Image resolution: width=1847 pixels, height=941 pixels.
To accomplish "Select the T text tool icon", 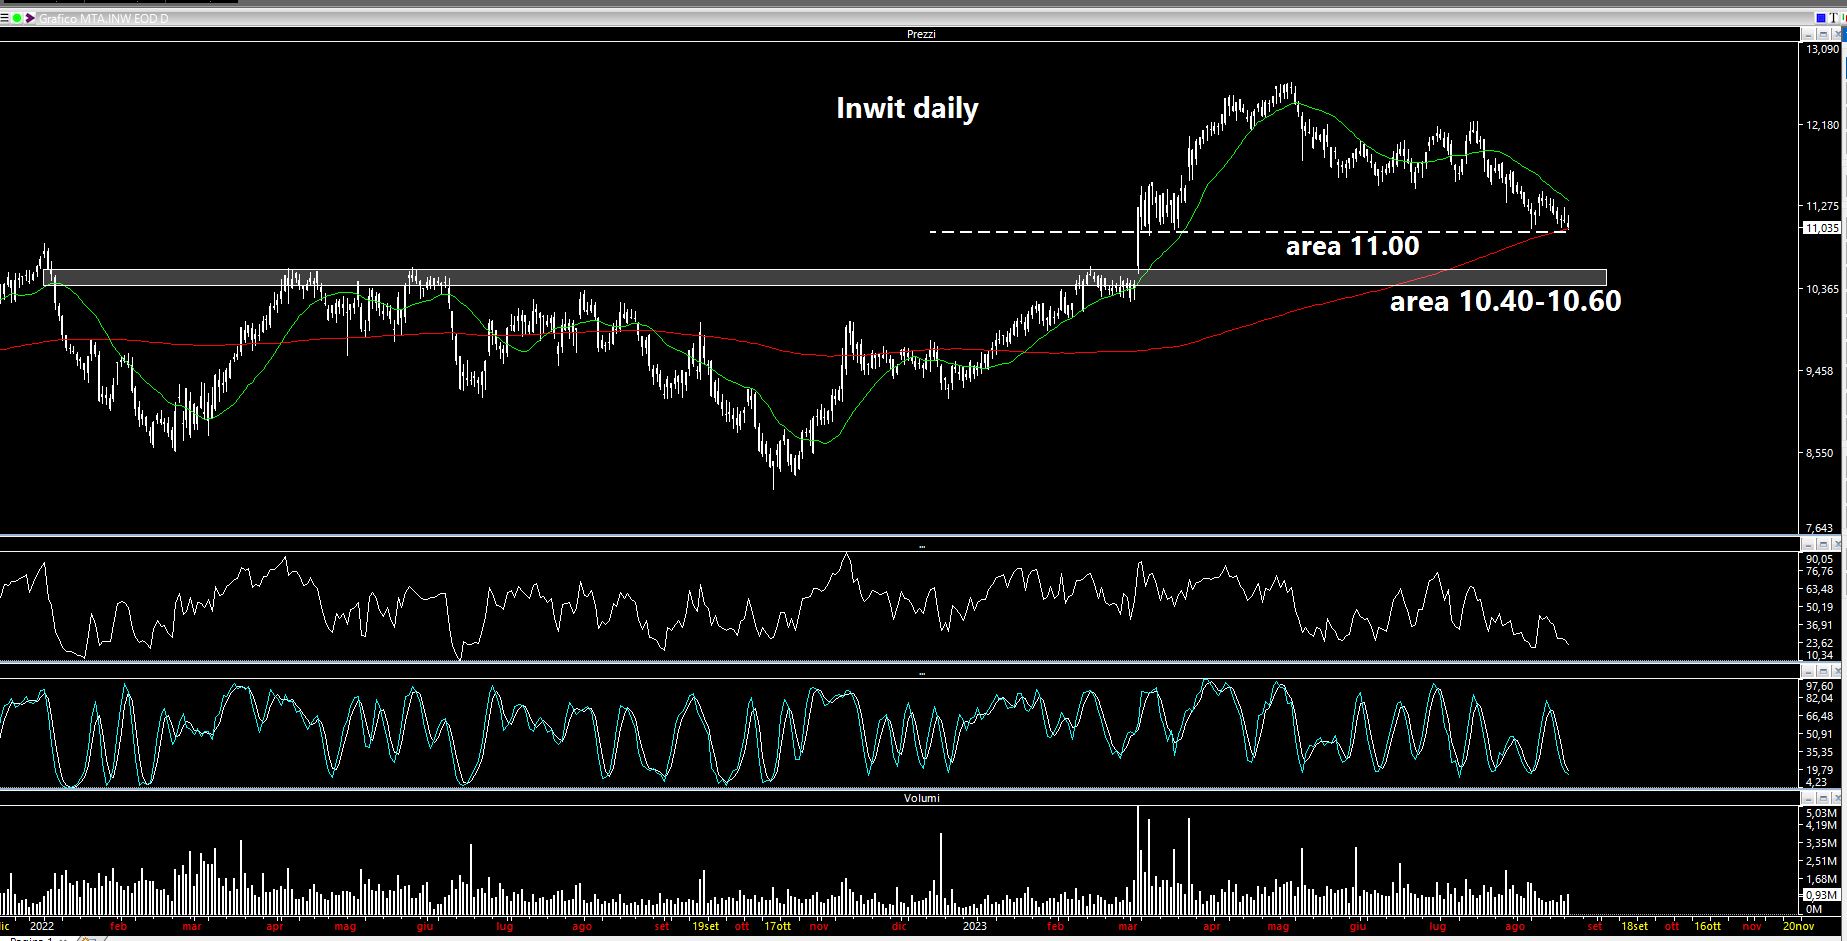I will [1834, 18].
